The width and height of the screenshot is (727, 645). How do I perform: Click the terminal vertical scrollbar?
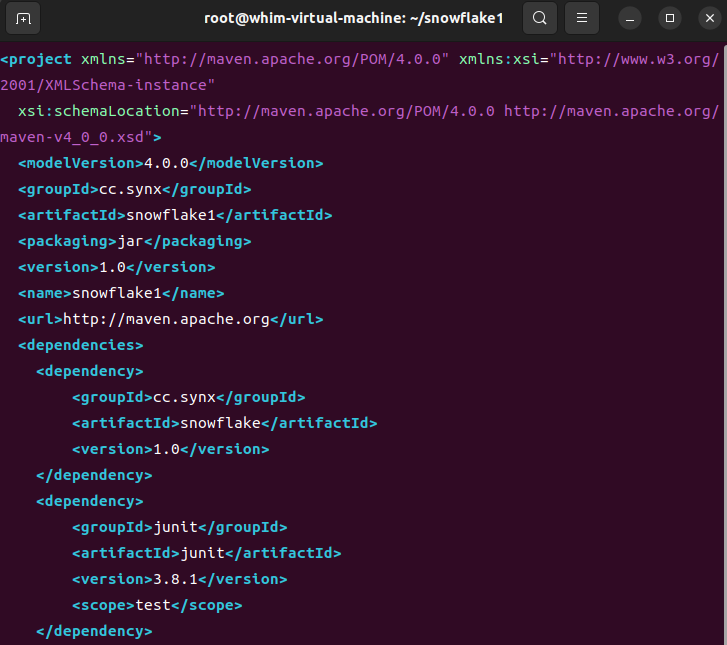click(725, 343)
